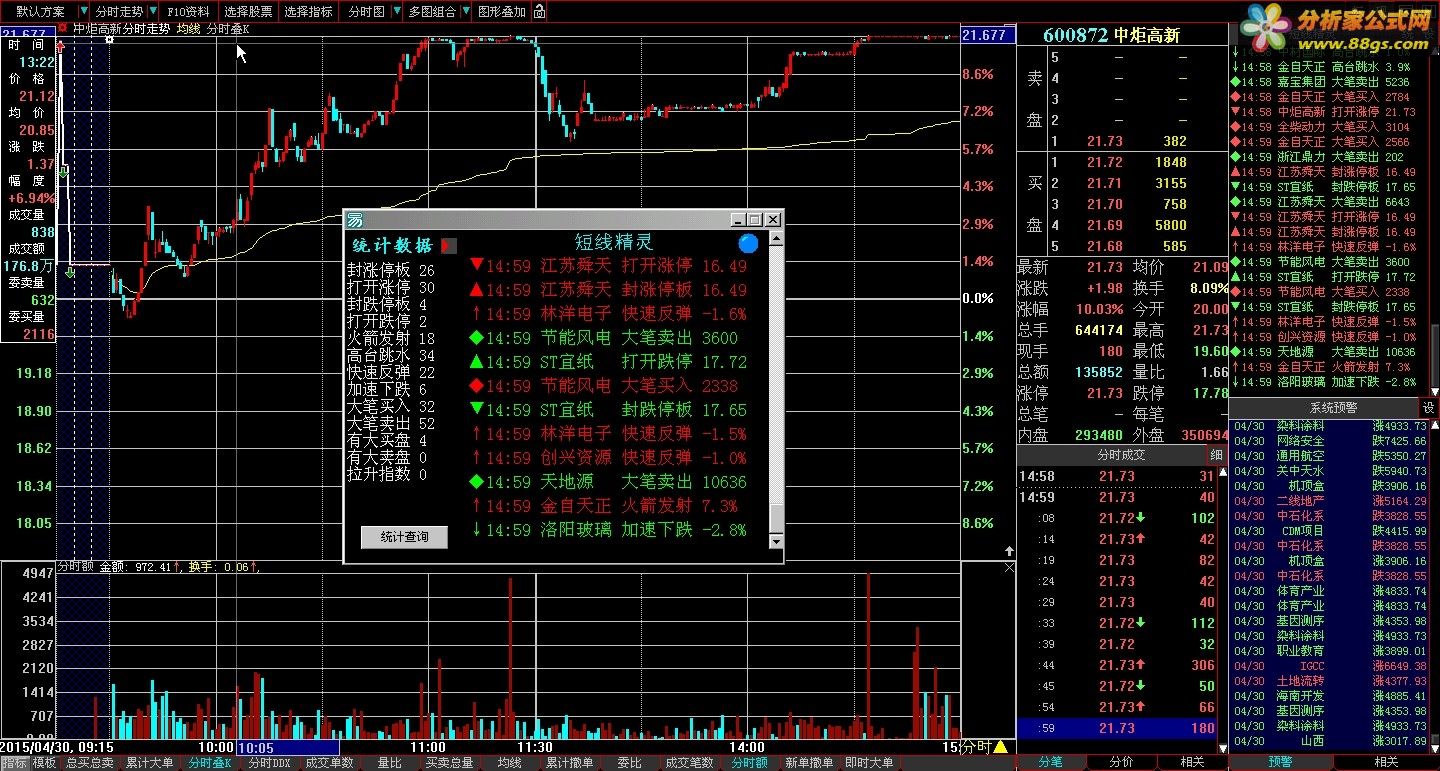Image resolution: width=1440 pixels, height=771 pixels.
Task: Click 选择指标 toolbar button
Action: pyautogui.click(x=309, y=12)
